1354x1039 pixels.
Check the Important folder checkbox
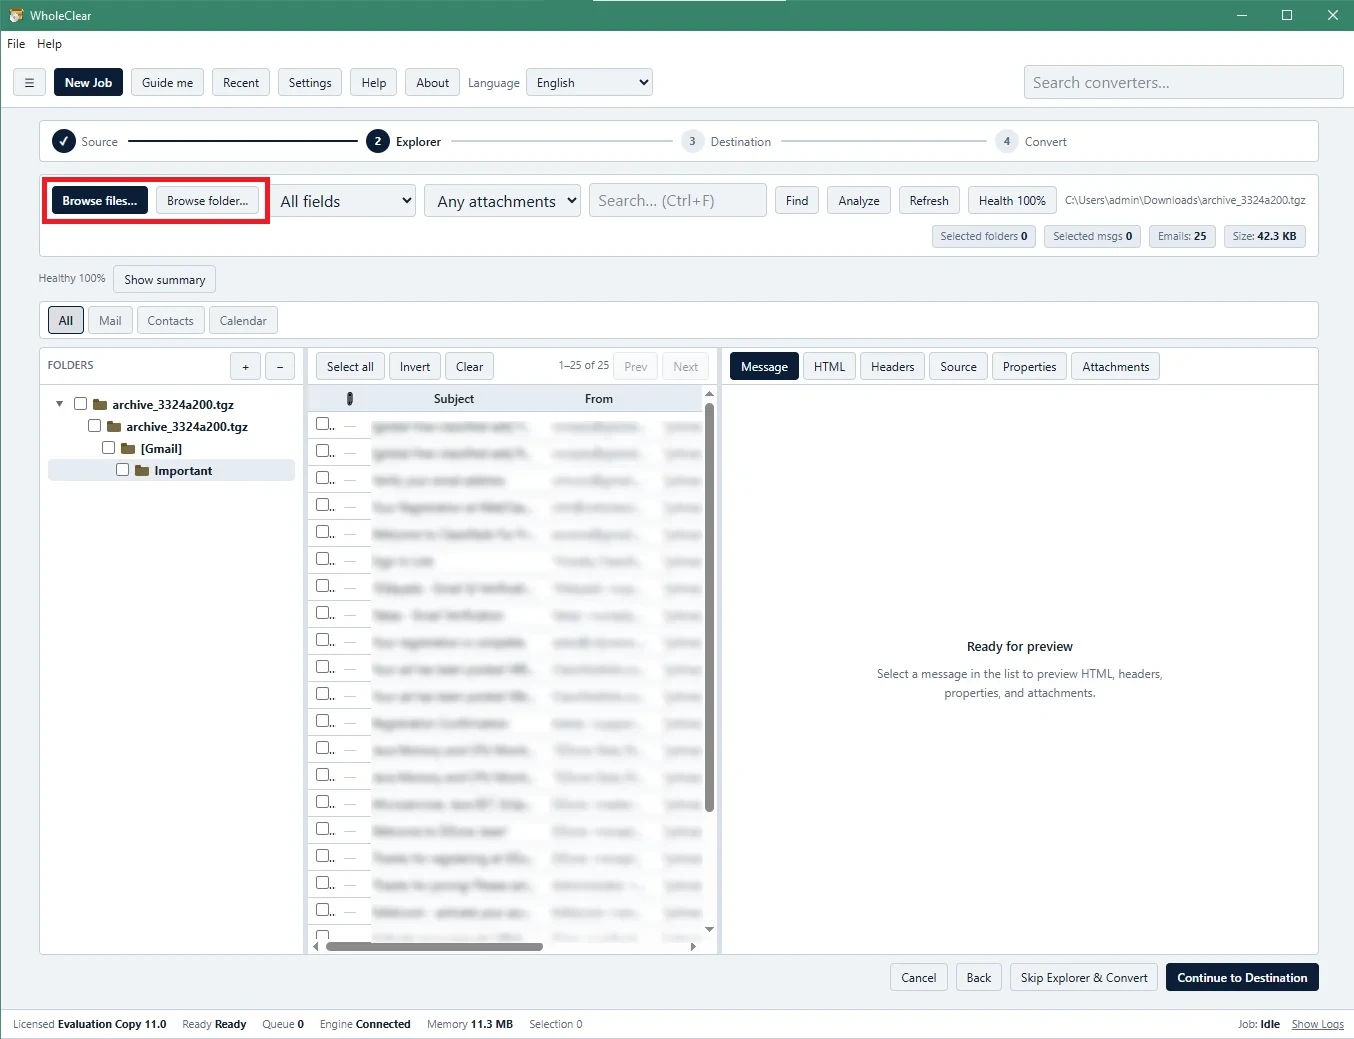point(122,470)
